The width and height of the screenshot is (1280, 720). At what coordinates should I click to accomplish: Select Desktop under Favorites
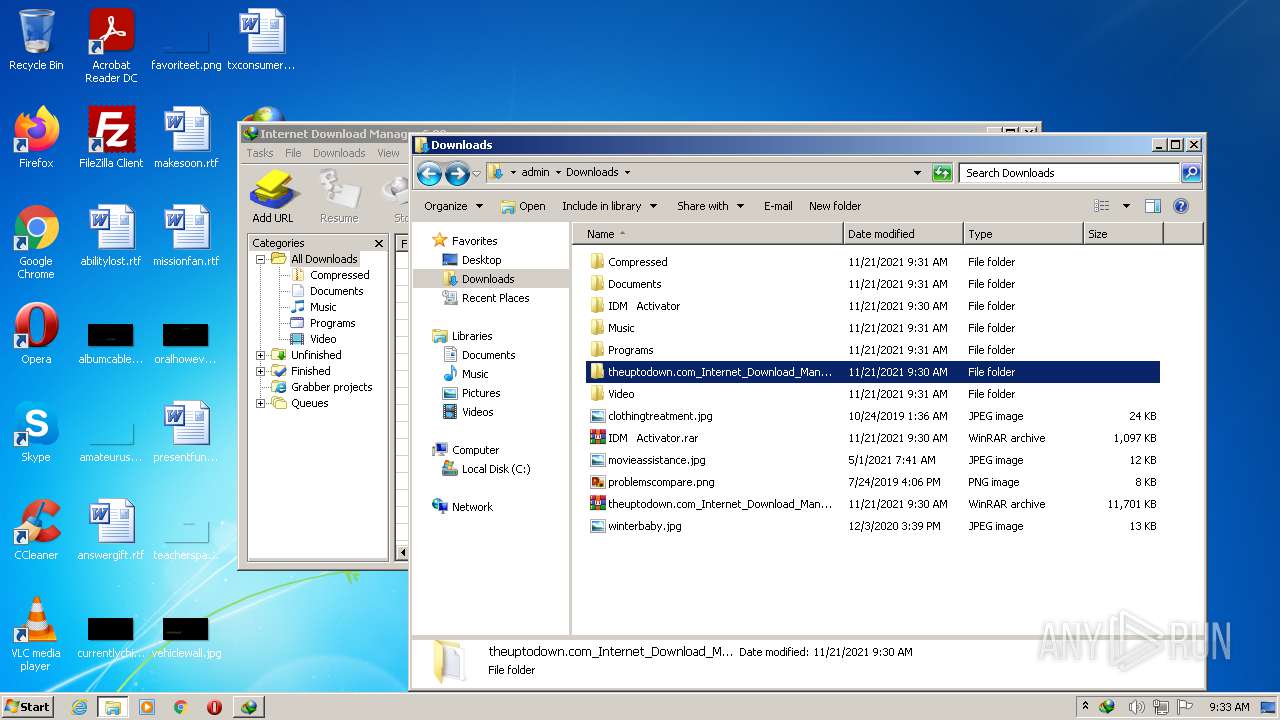point(481,260)
